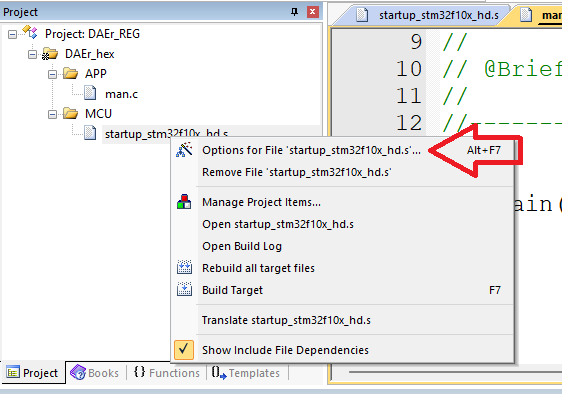
Task: Click the man.c file icon
Action: click(x=90, y=93)
